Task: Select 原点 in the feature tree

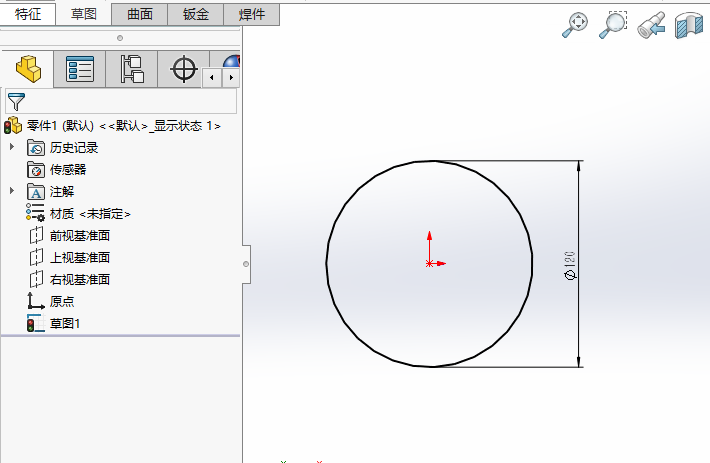Action: pyautogui.click(x=62, y=301)
